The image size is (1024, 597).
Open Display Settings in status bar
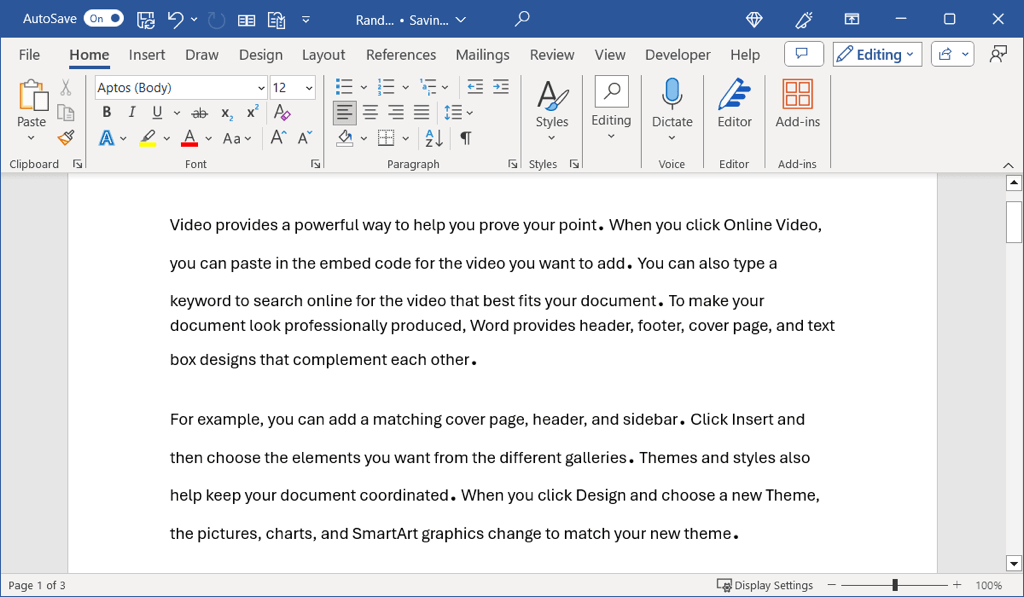click(x=765, y=585)
